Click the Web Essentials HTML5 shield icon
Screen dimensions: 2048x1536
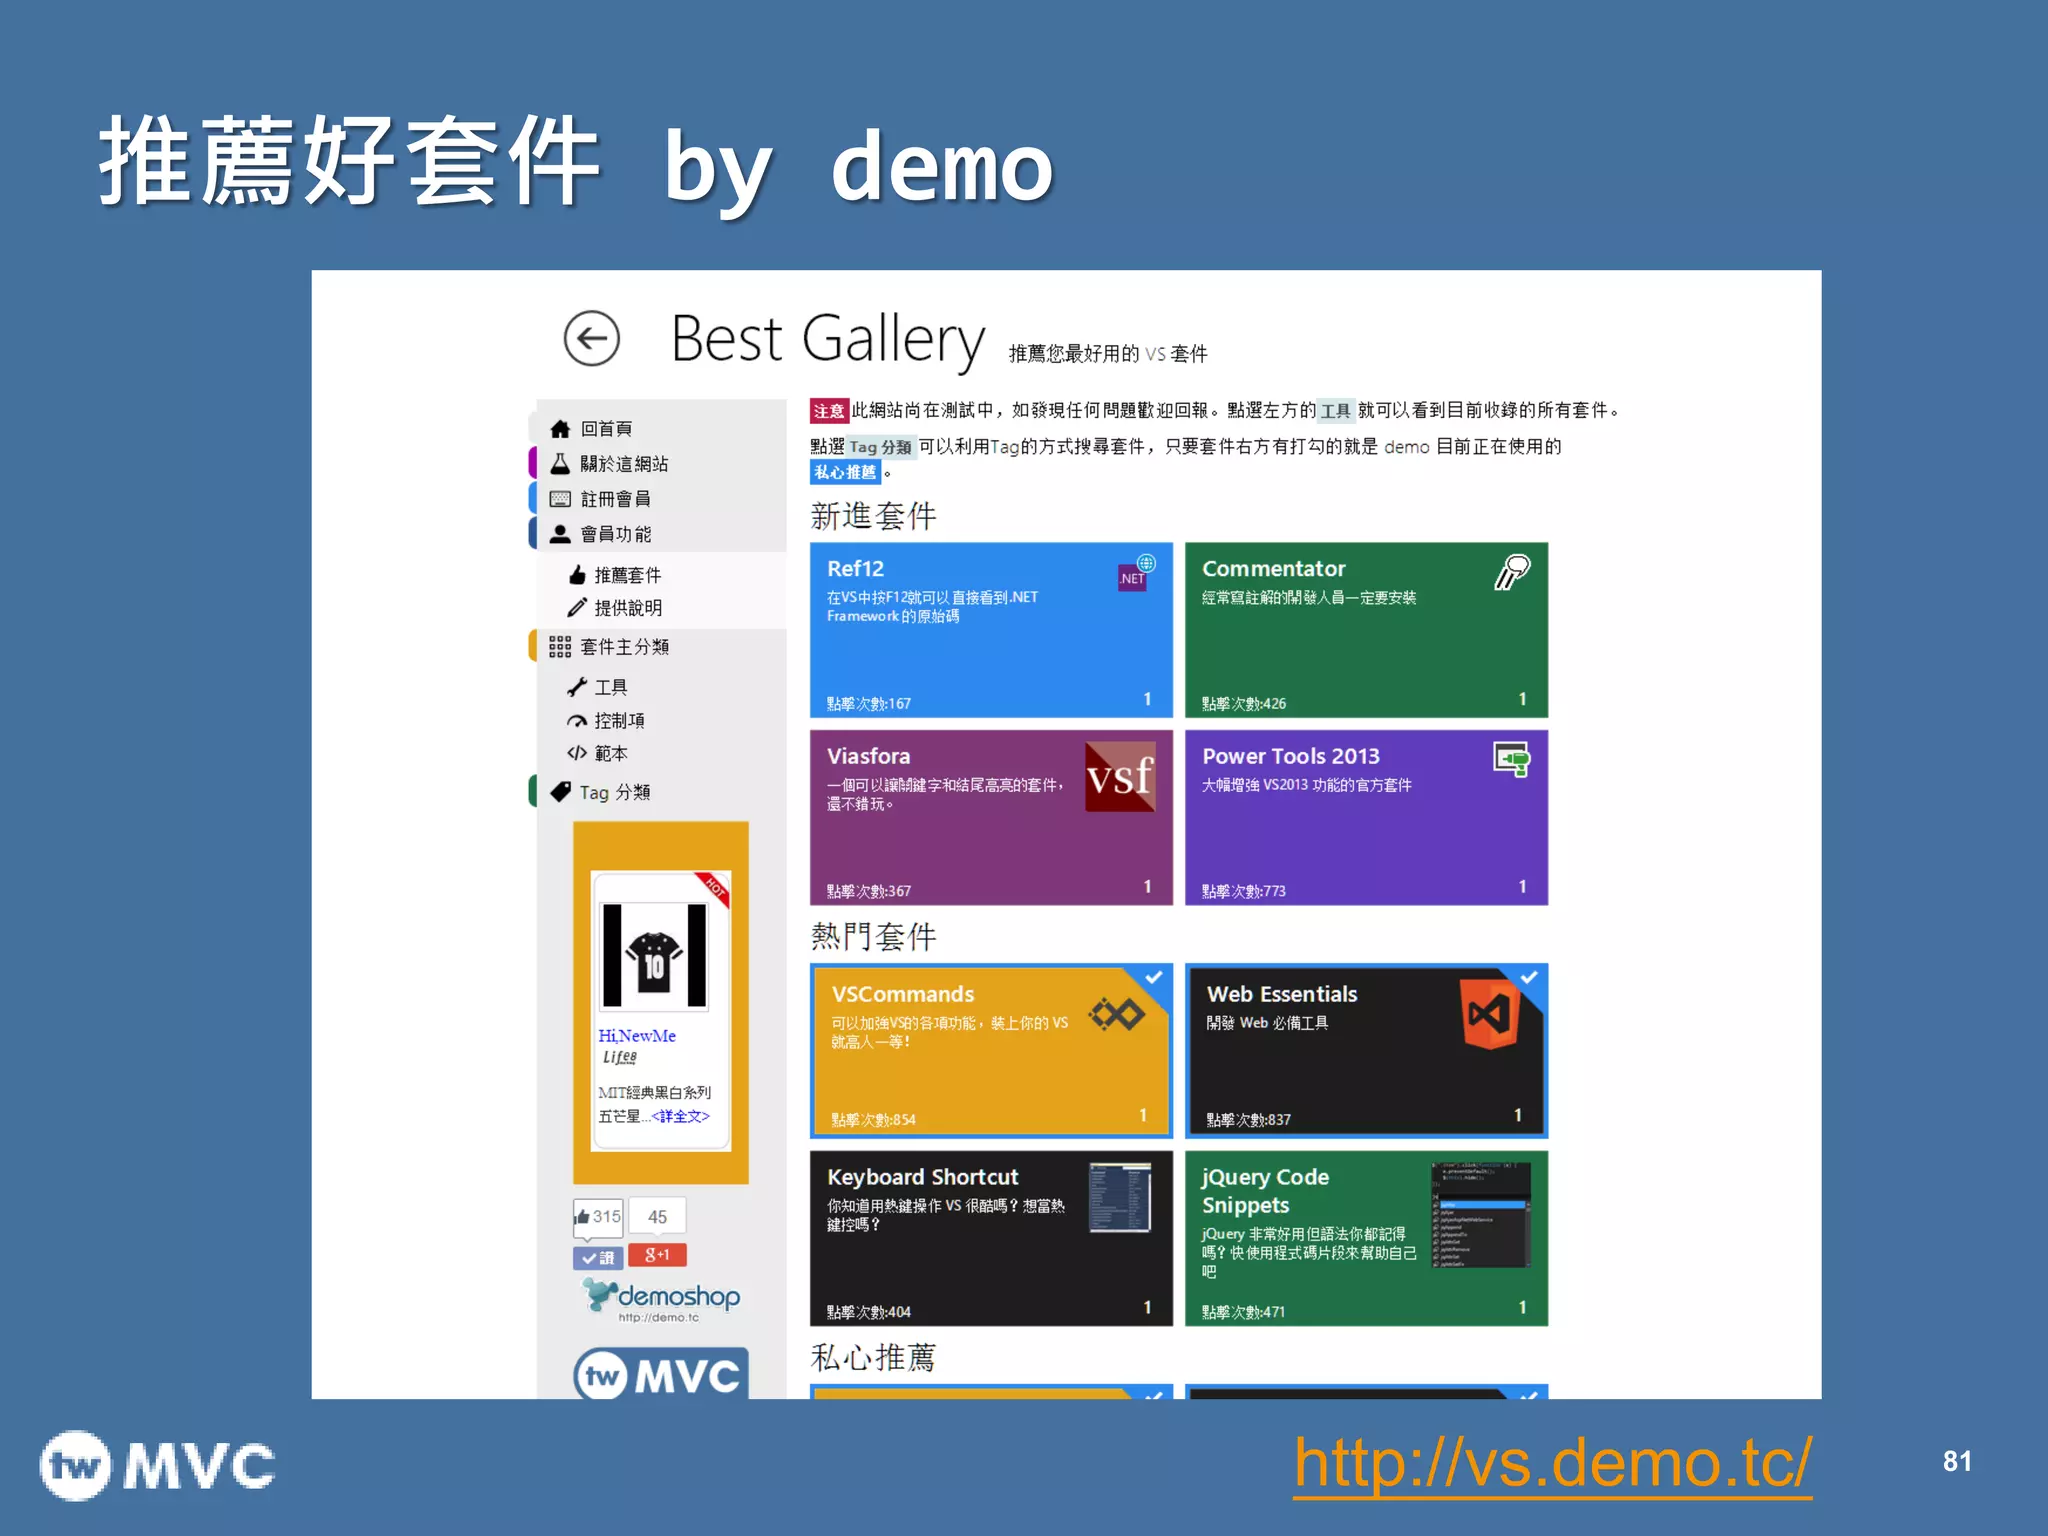coord(1489,1014)
